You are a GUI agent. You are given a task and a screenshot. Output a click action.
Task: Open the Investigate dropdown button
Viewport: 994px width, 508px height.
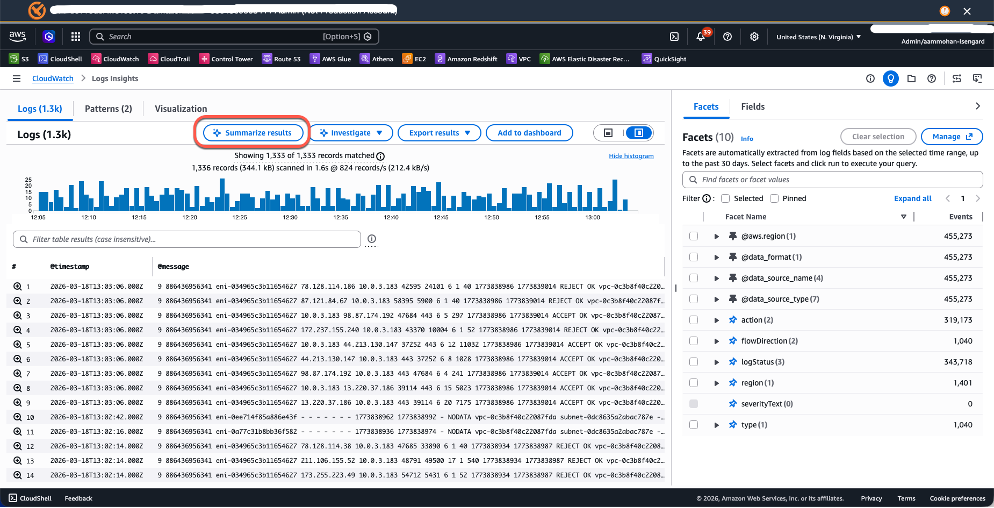351,133
